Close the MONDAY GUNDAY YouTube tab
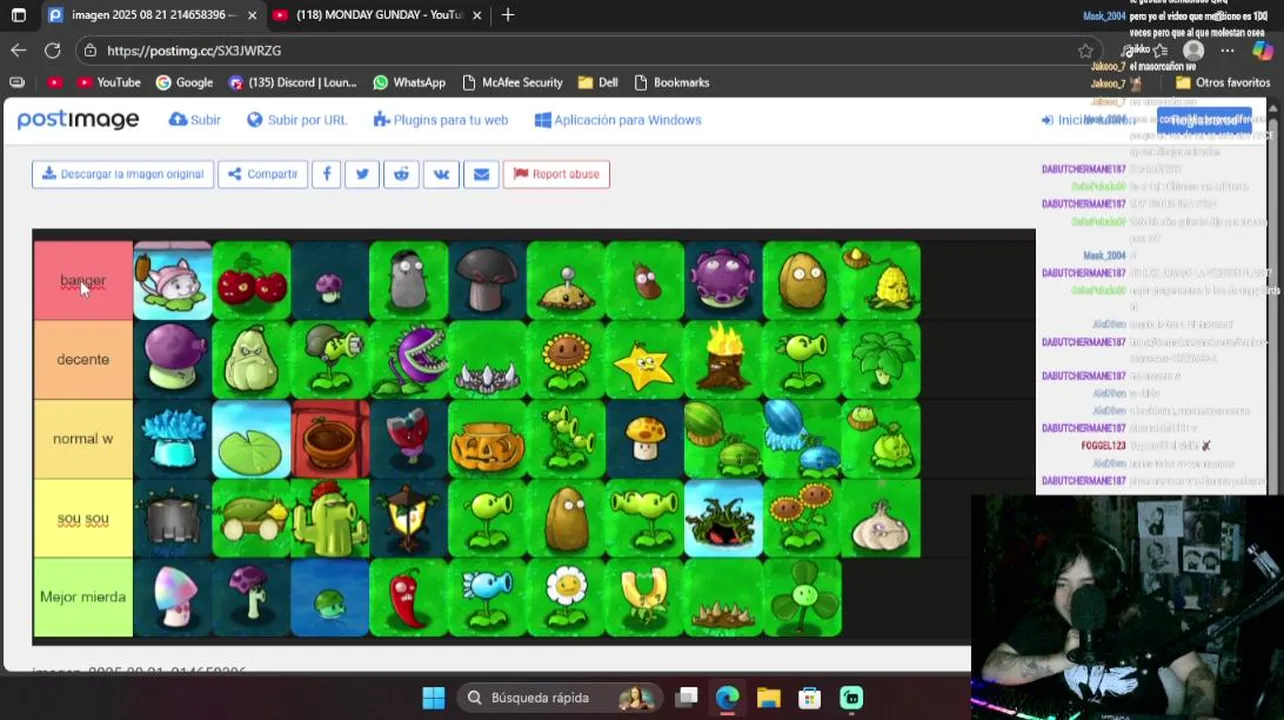 pos(477,15)
